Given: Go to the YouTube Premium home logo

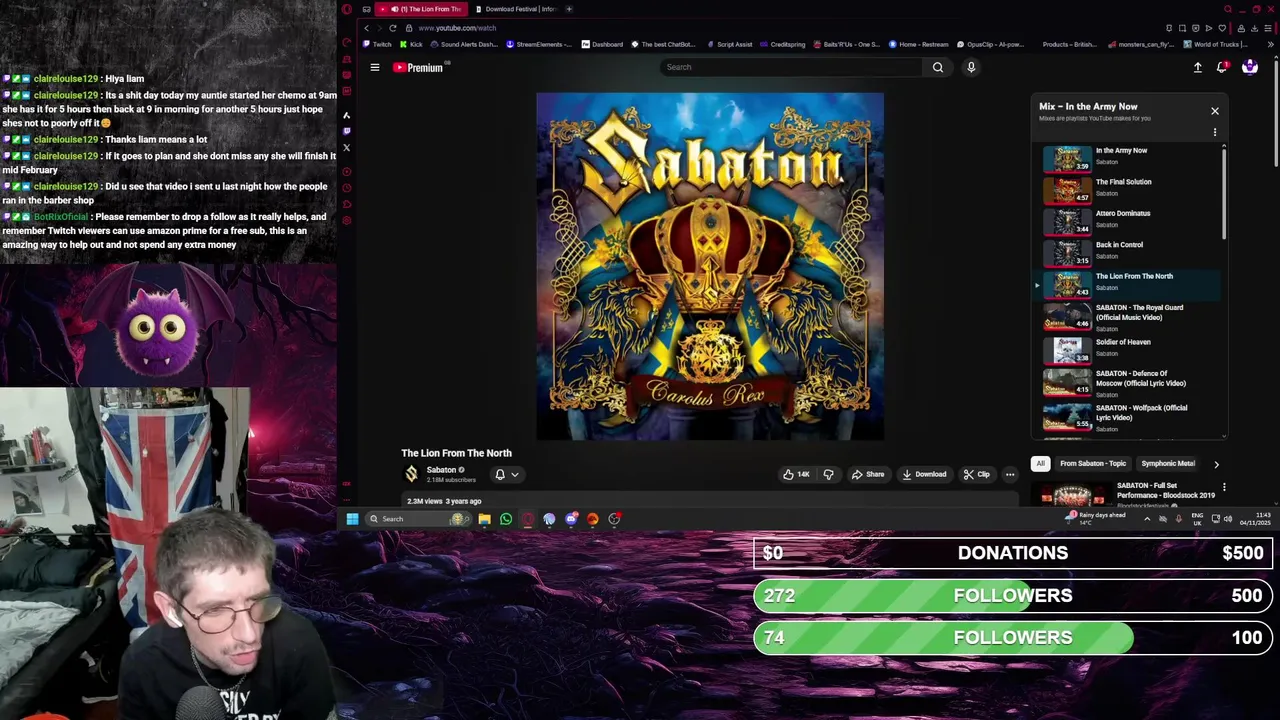Looking at the screenshot, I should 418,67.
